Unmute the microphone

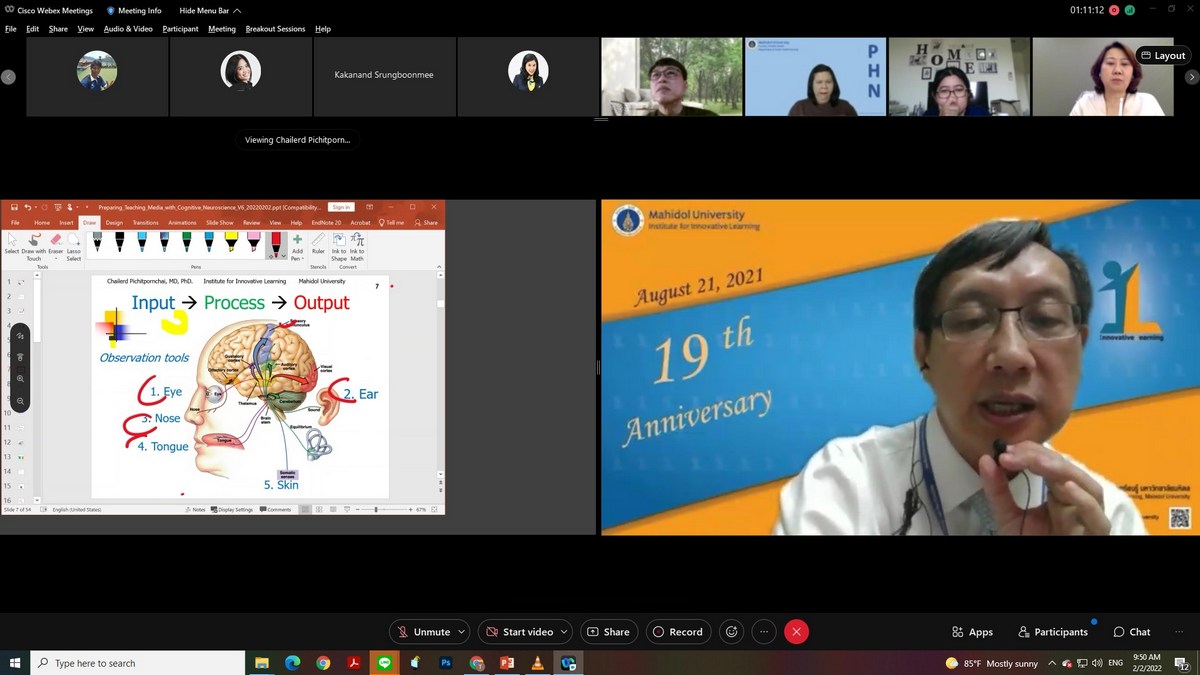coord(423,632)
